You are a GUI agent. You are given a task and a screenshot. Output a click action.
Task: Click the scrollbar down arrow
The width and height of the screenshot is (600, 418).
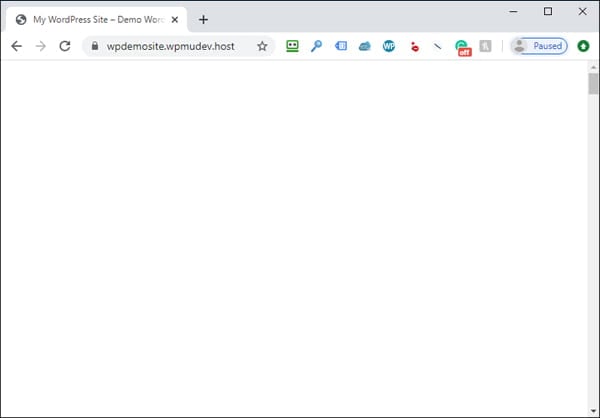point(593,411)
